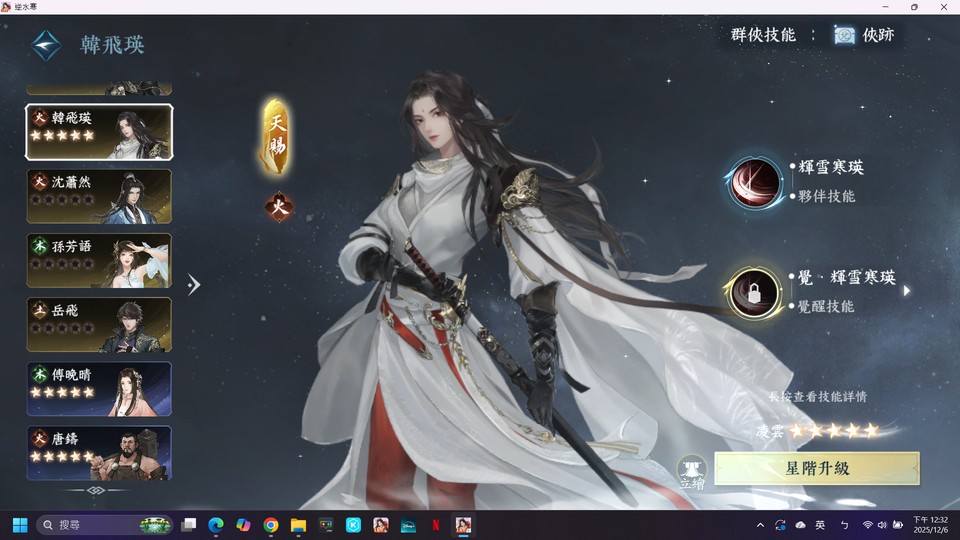
Task: Open Google Chrome from the taskbar
Action: point(271,525)
